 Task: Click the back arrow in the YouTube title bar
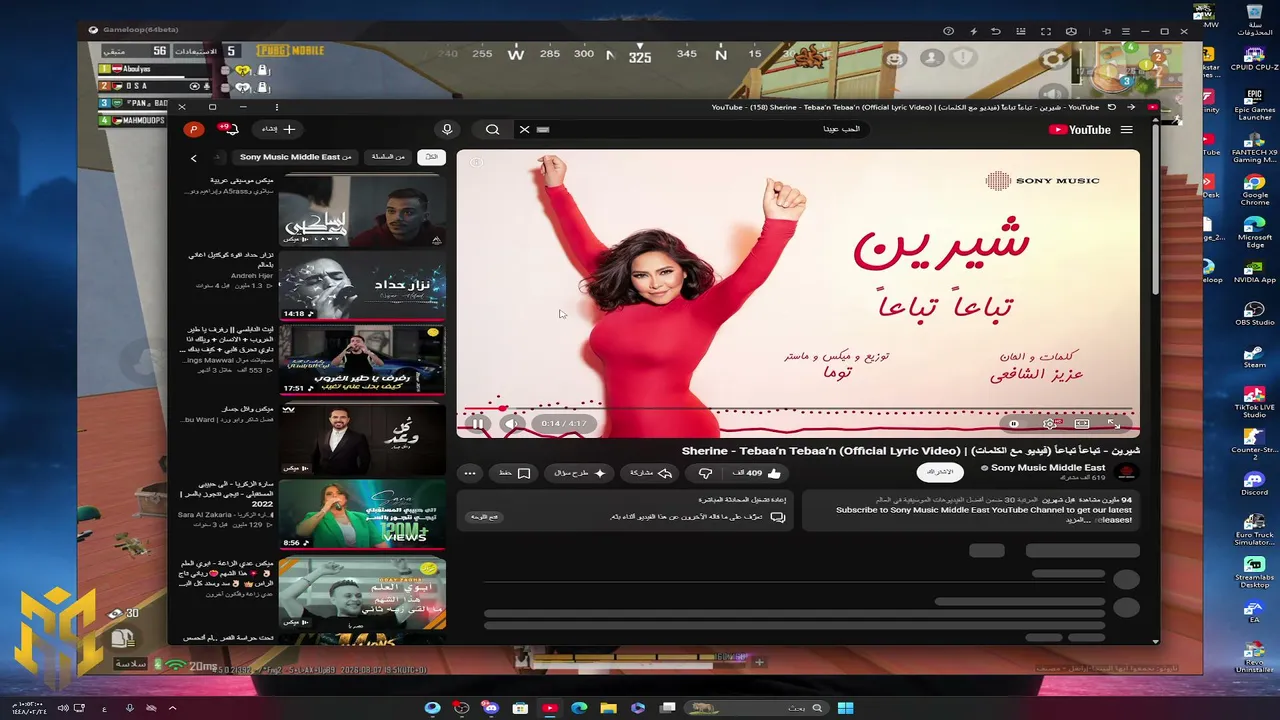1132,107
